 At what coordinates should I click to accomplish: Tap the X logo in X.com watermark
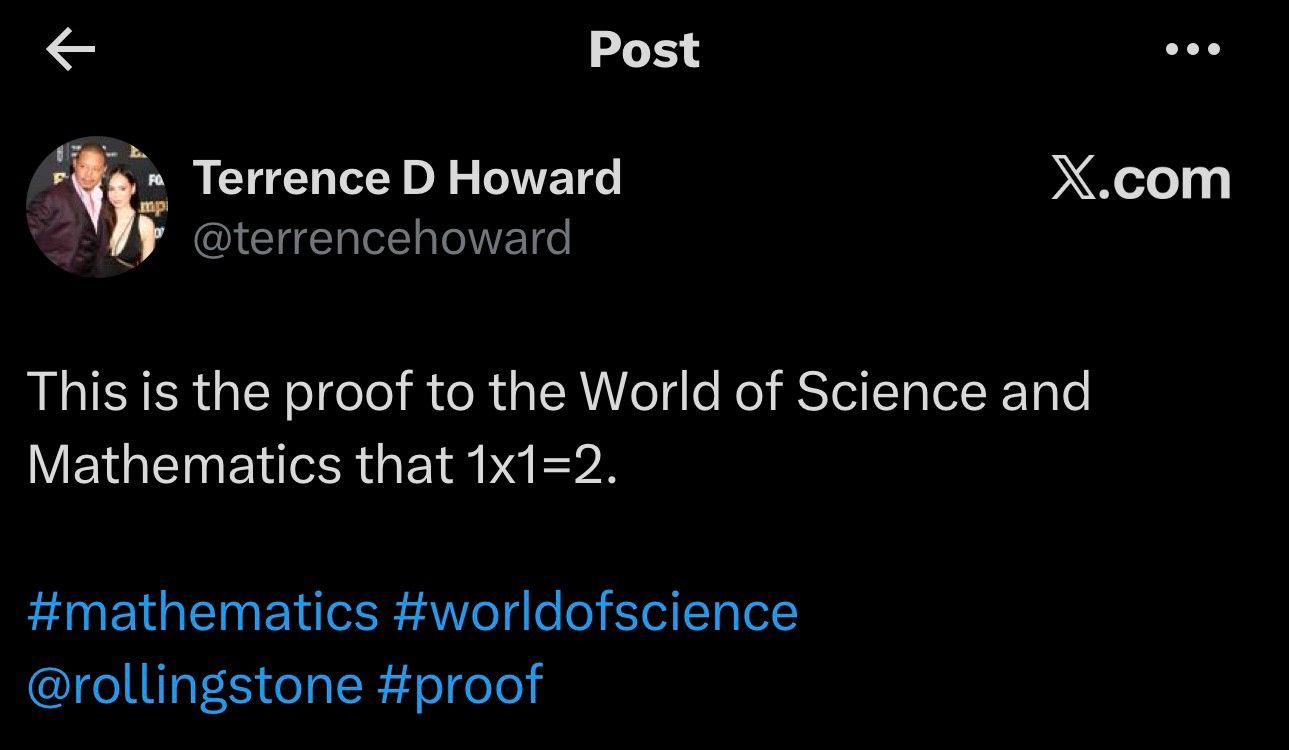tap(1073, 180)
